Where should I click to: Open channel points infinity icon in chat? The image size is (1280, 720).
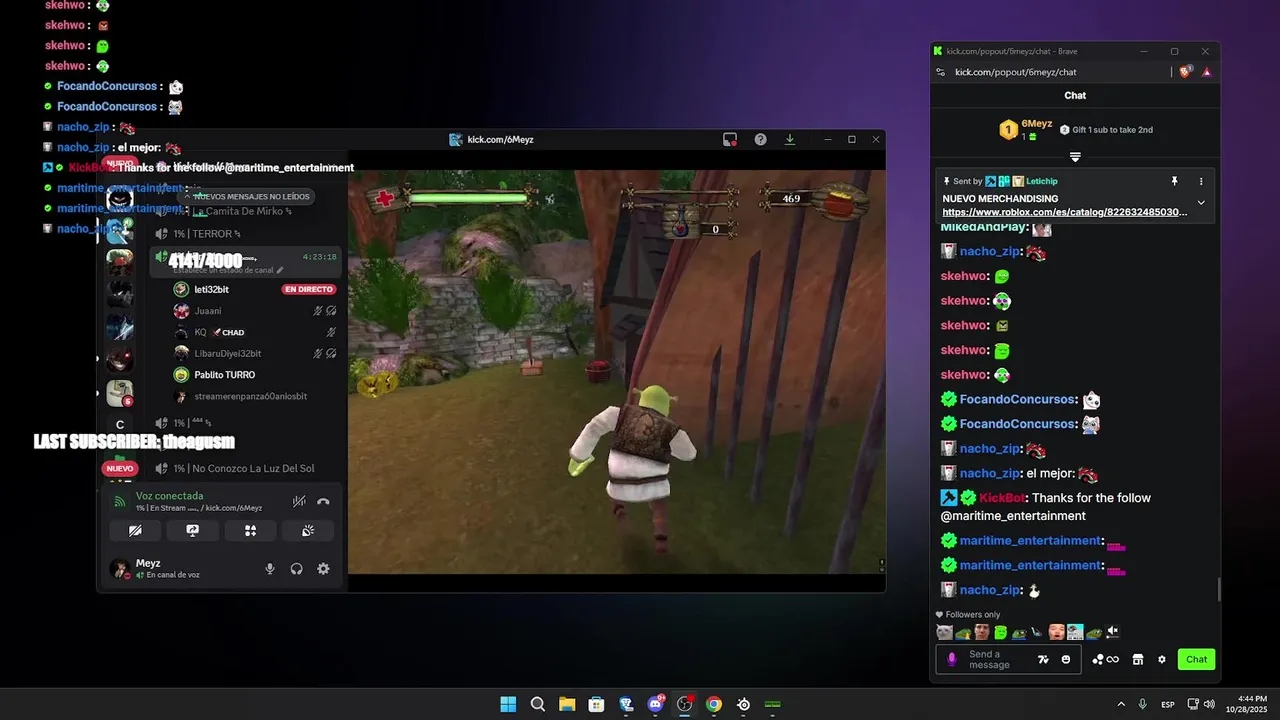point(1105,659)
